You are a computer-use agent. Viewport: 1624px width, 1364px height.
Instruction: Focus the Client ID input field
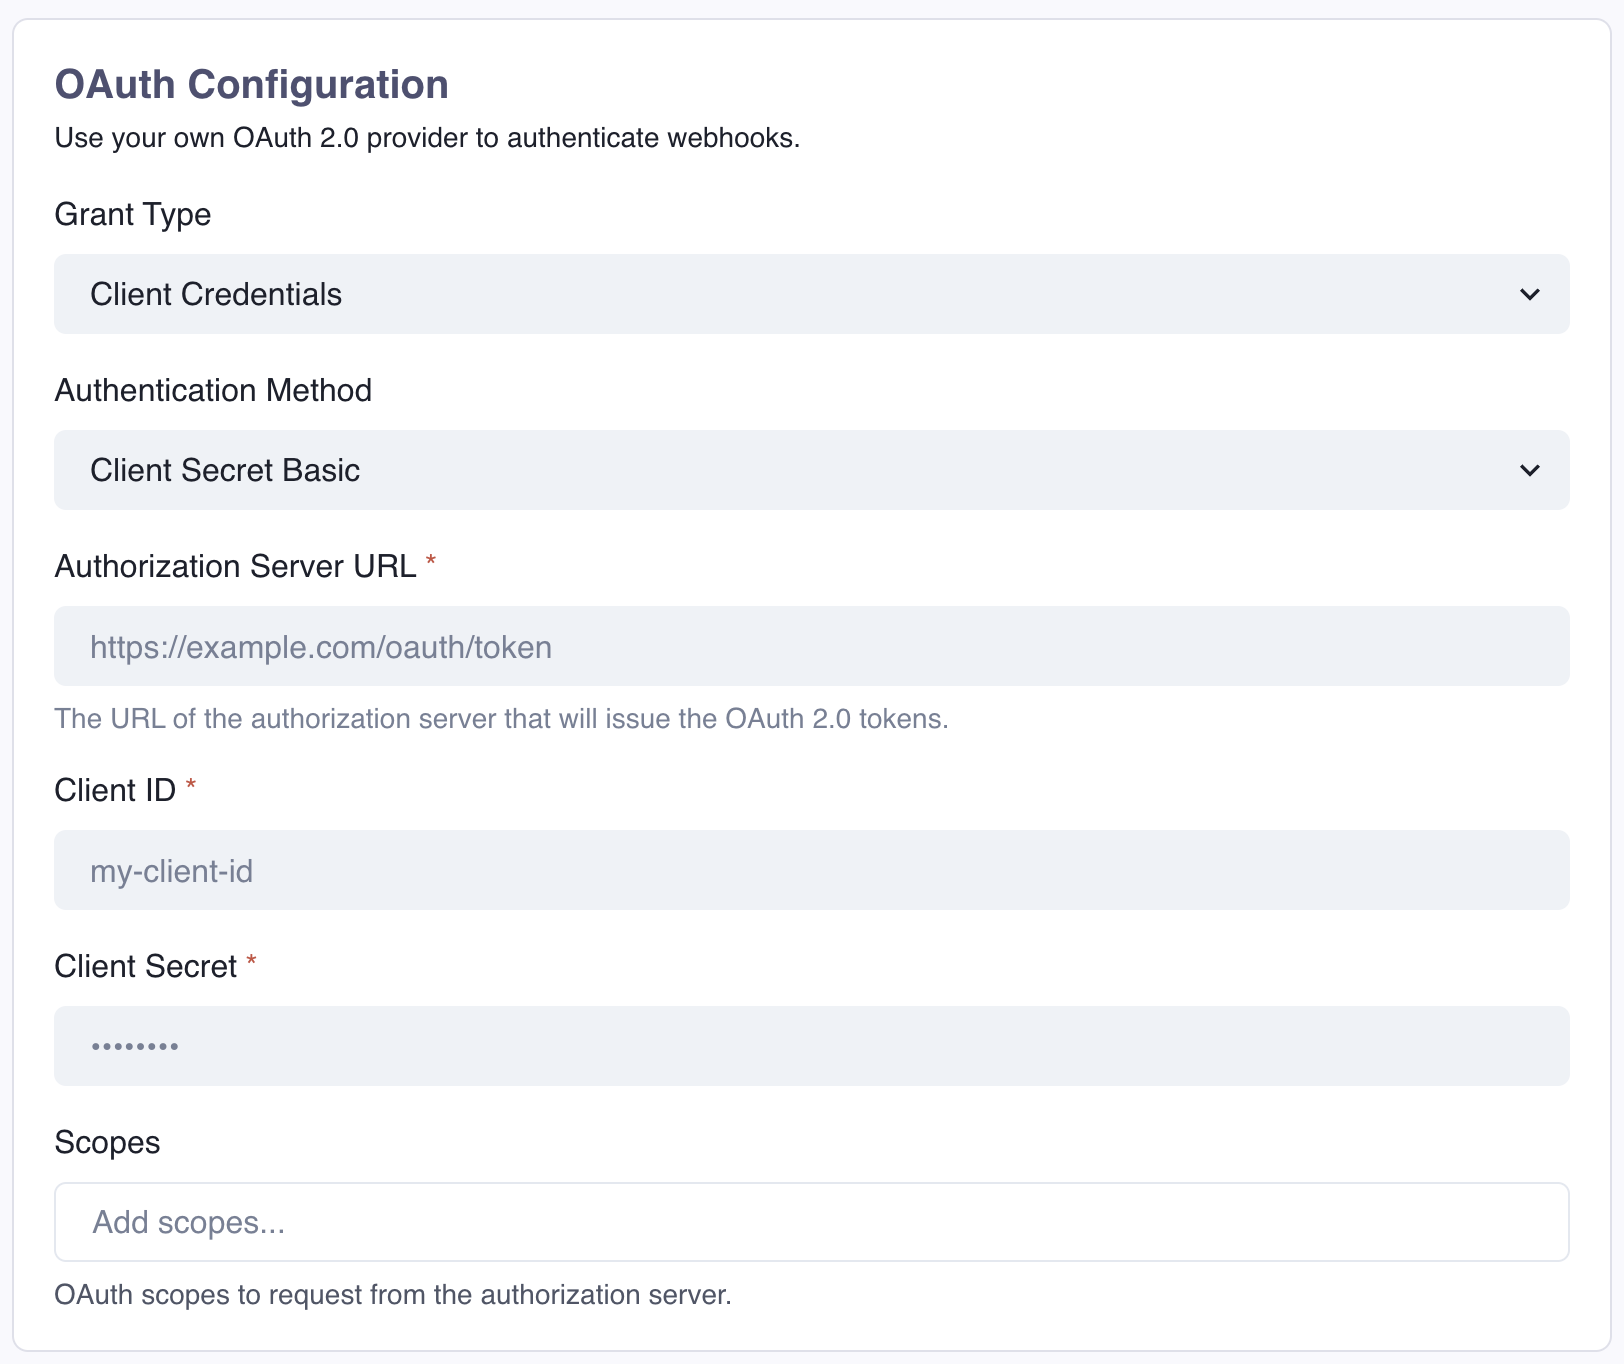tap(812, 870)
